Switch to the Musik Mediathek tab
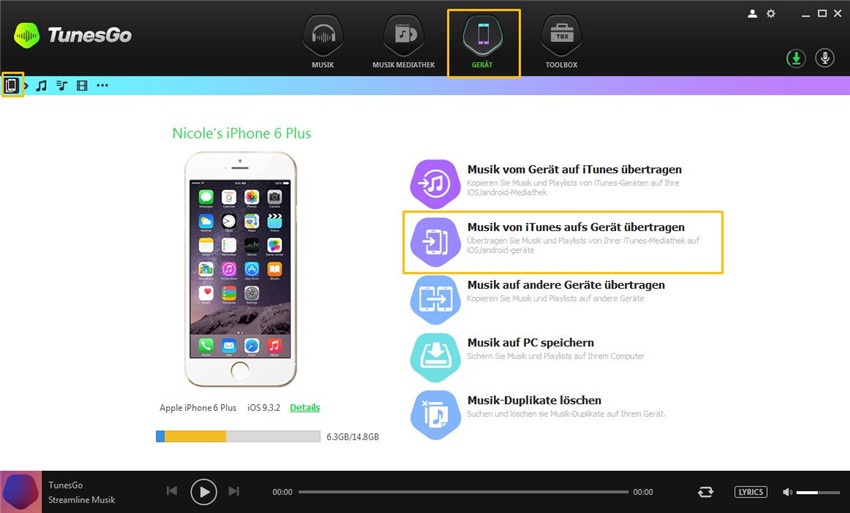This screenshot has width=850, height=513. tap(403, 42)
